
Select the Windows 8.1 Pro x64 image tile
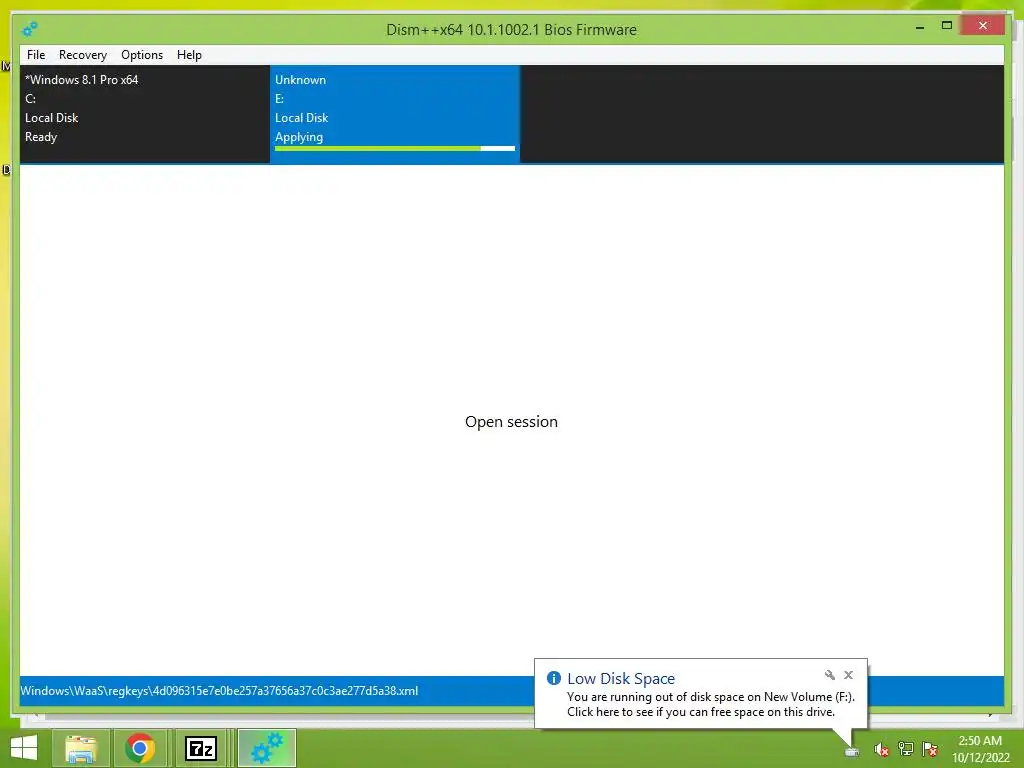coord(145,114)
